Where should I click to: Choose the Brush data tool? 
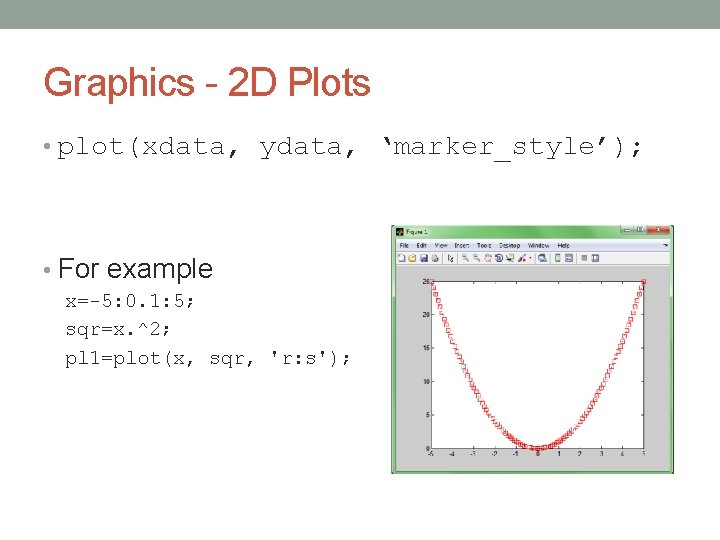[522, 258]
